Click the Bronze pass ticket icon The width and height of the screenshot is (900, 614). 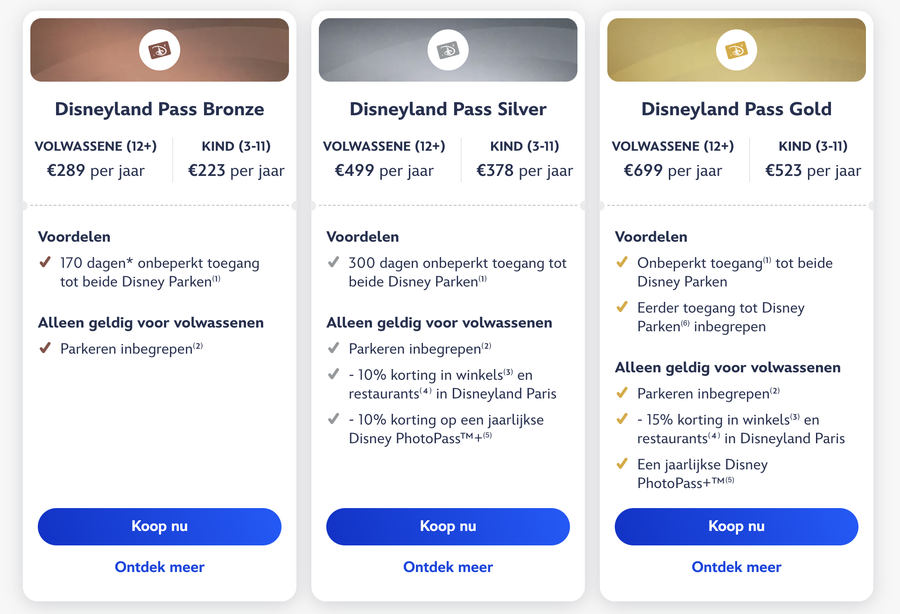pos(159,50)
